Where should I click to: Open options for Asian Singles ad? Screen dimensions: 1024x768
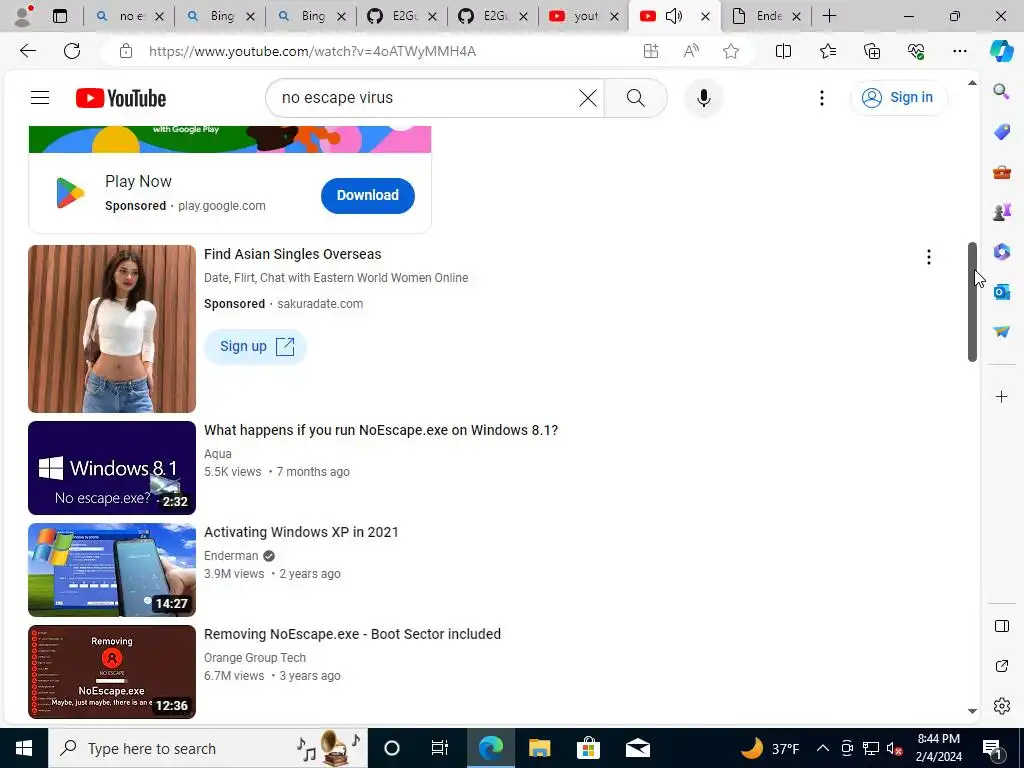coord(928,257)
